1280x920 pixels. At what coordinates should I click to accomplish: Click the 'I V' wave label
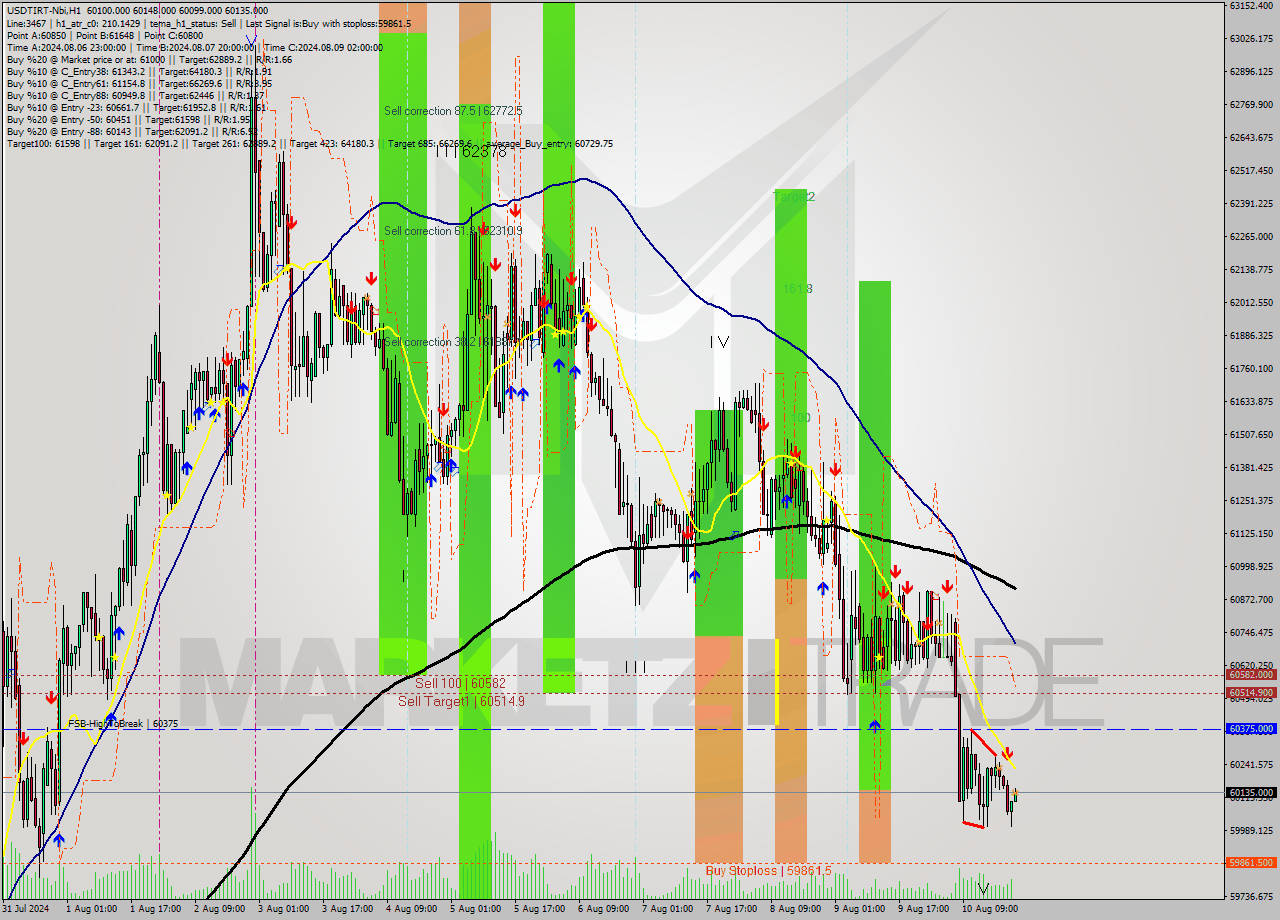pyautogui.click(x=719, y=342)
